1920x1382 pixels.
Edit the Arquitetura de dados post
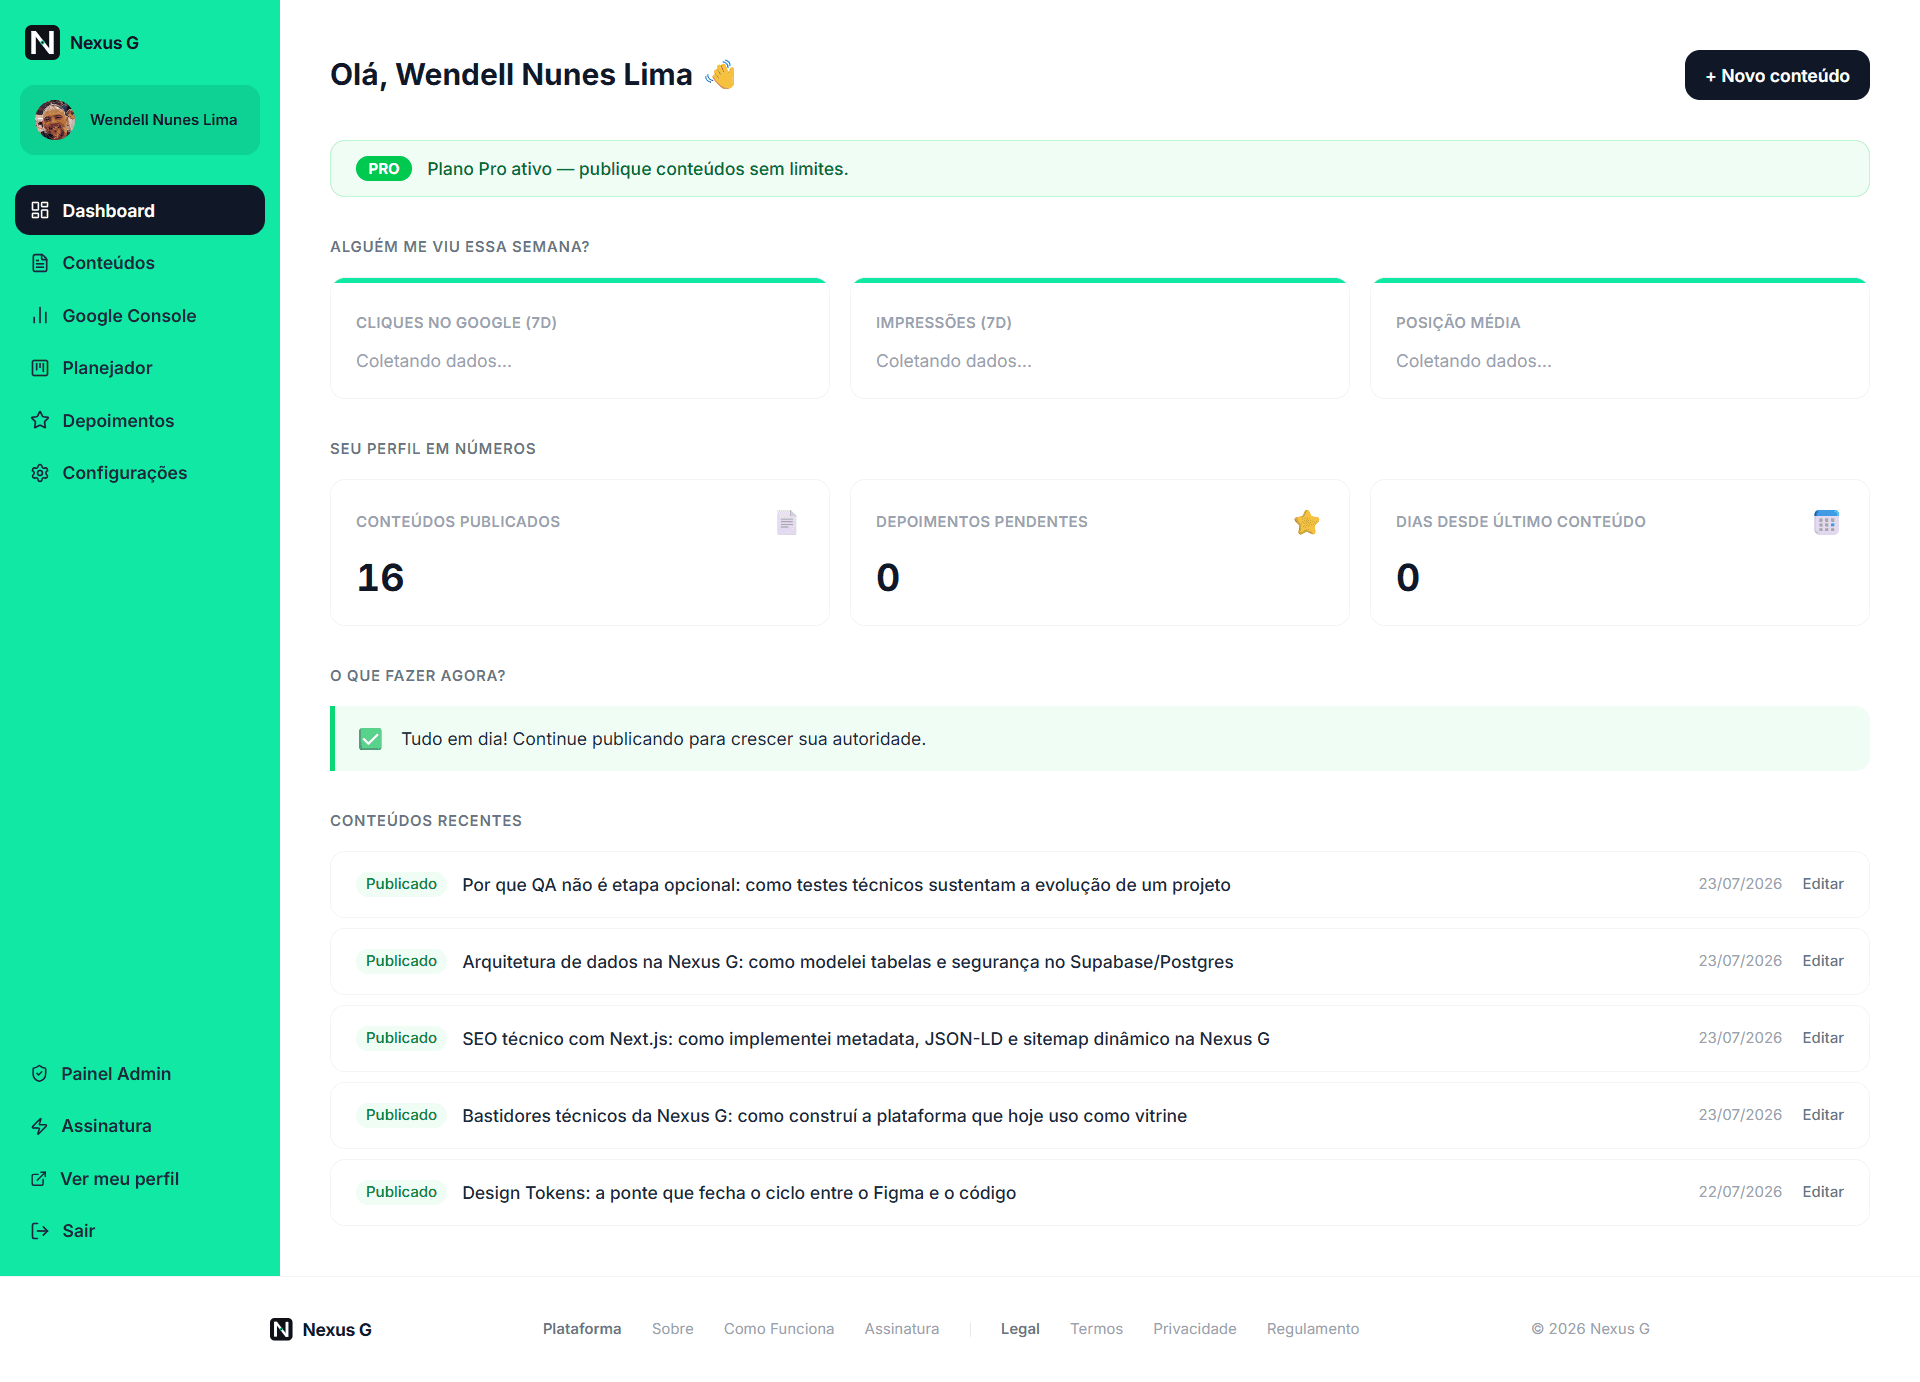1823,961
